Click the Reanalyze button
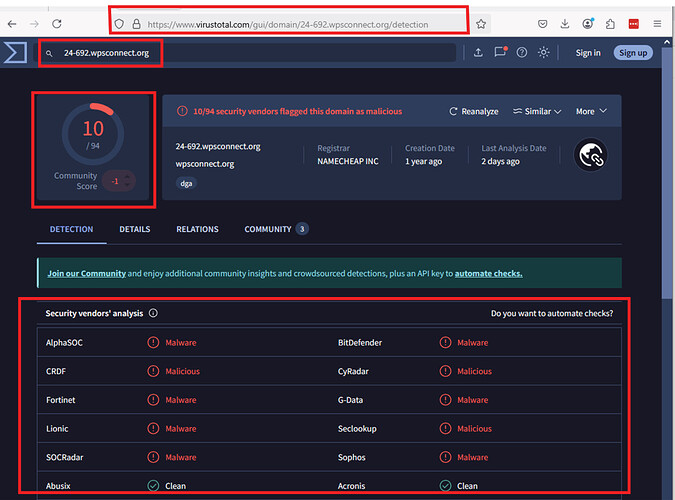The image size is (675, 500). pos(474,111)
